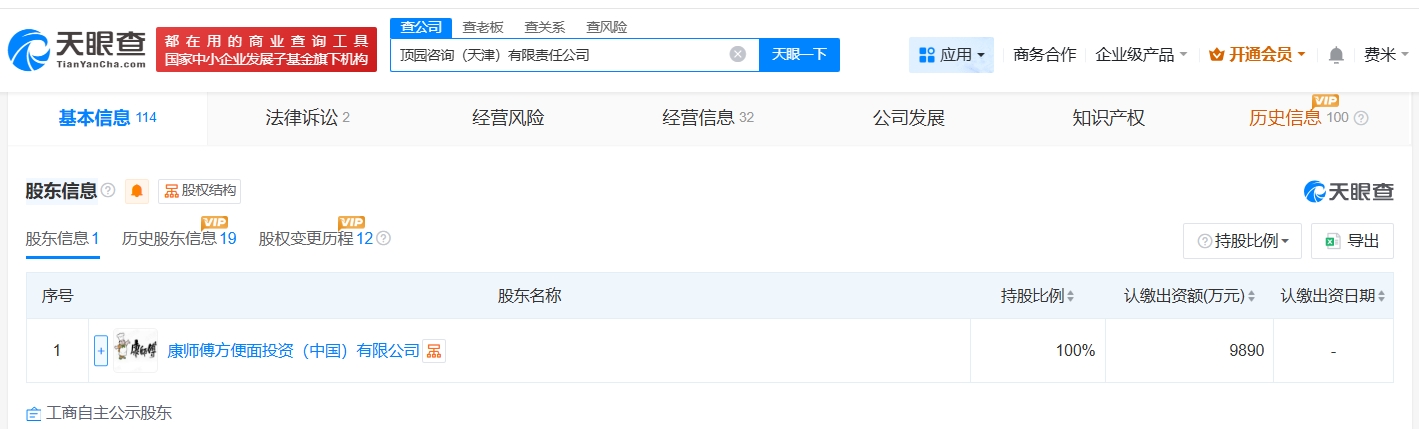
Task: Click help icon next to 历史信息 tab
Action: pyautogui.click(x=1361, y=118)
